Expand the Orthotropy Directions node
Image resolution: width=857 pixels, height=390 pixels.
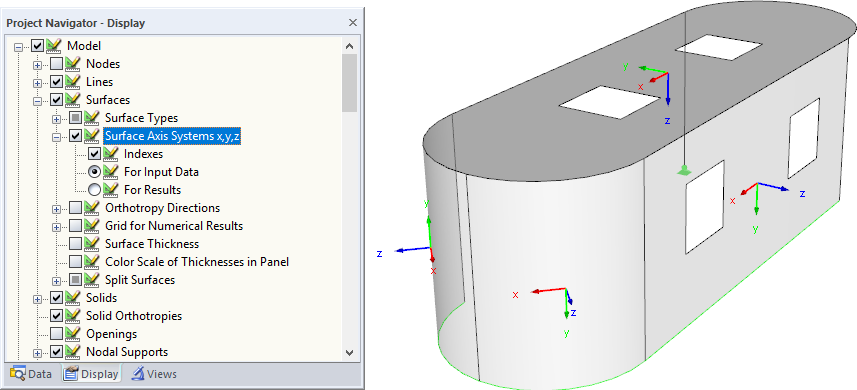pyautogui.click(x=56, y=210)
